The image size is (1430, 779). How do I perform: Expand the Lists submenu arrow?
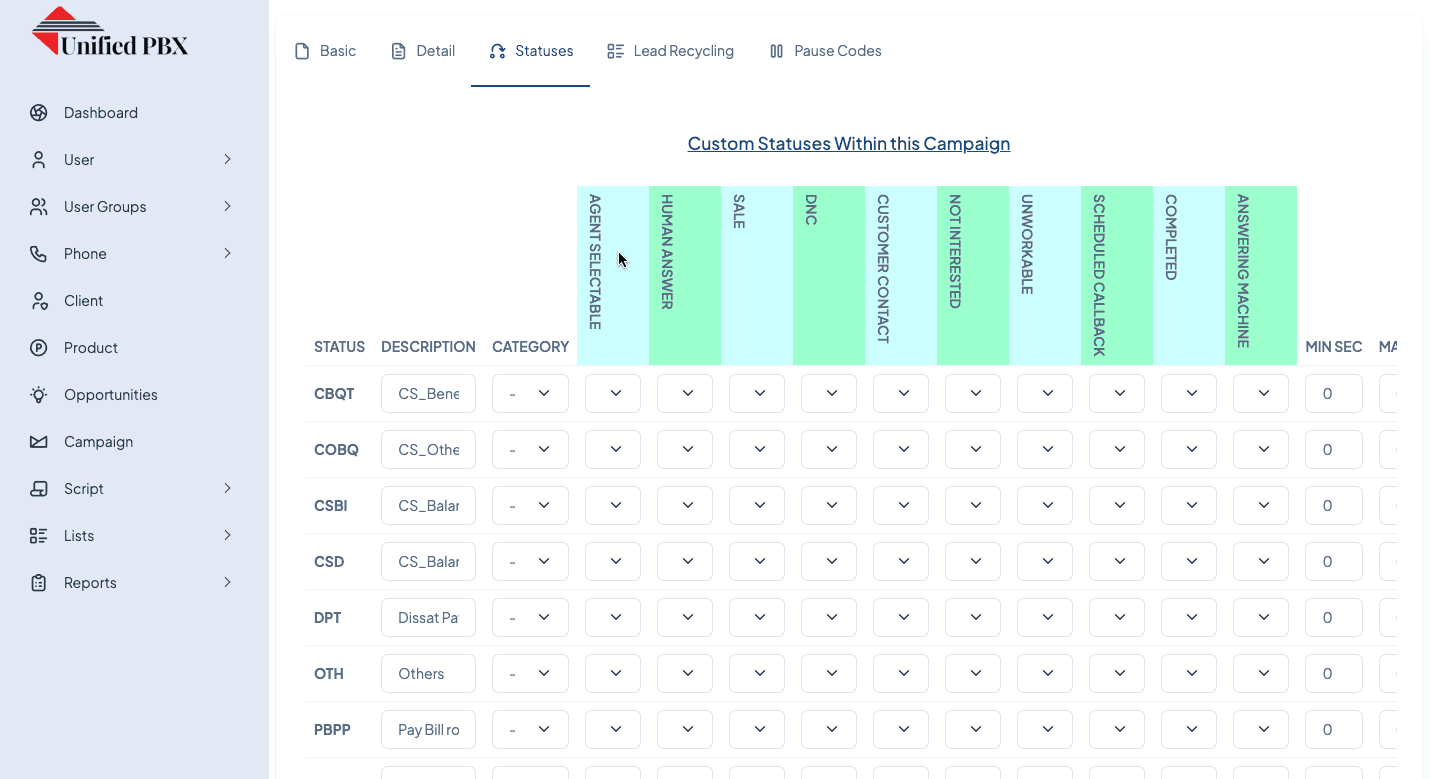(227, 536)
